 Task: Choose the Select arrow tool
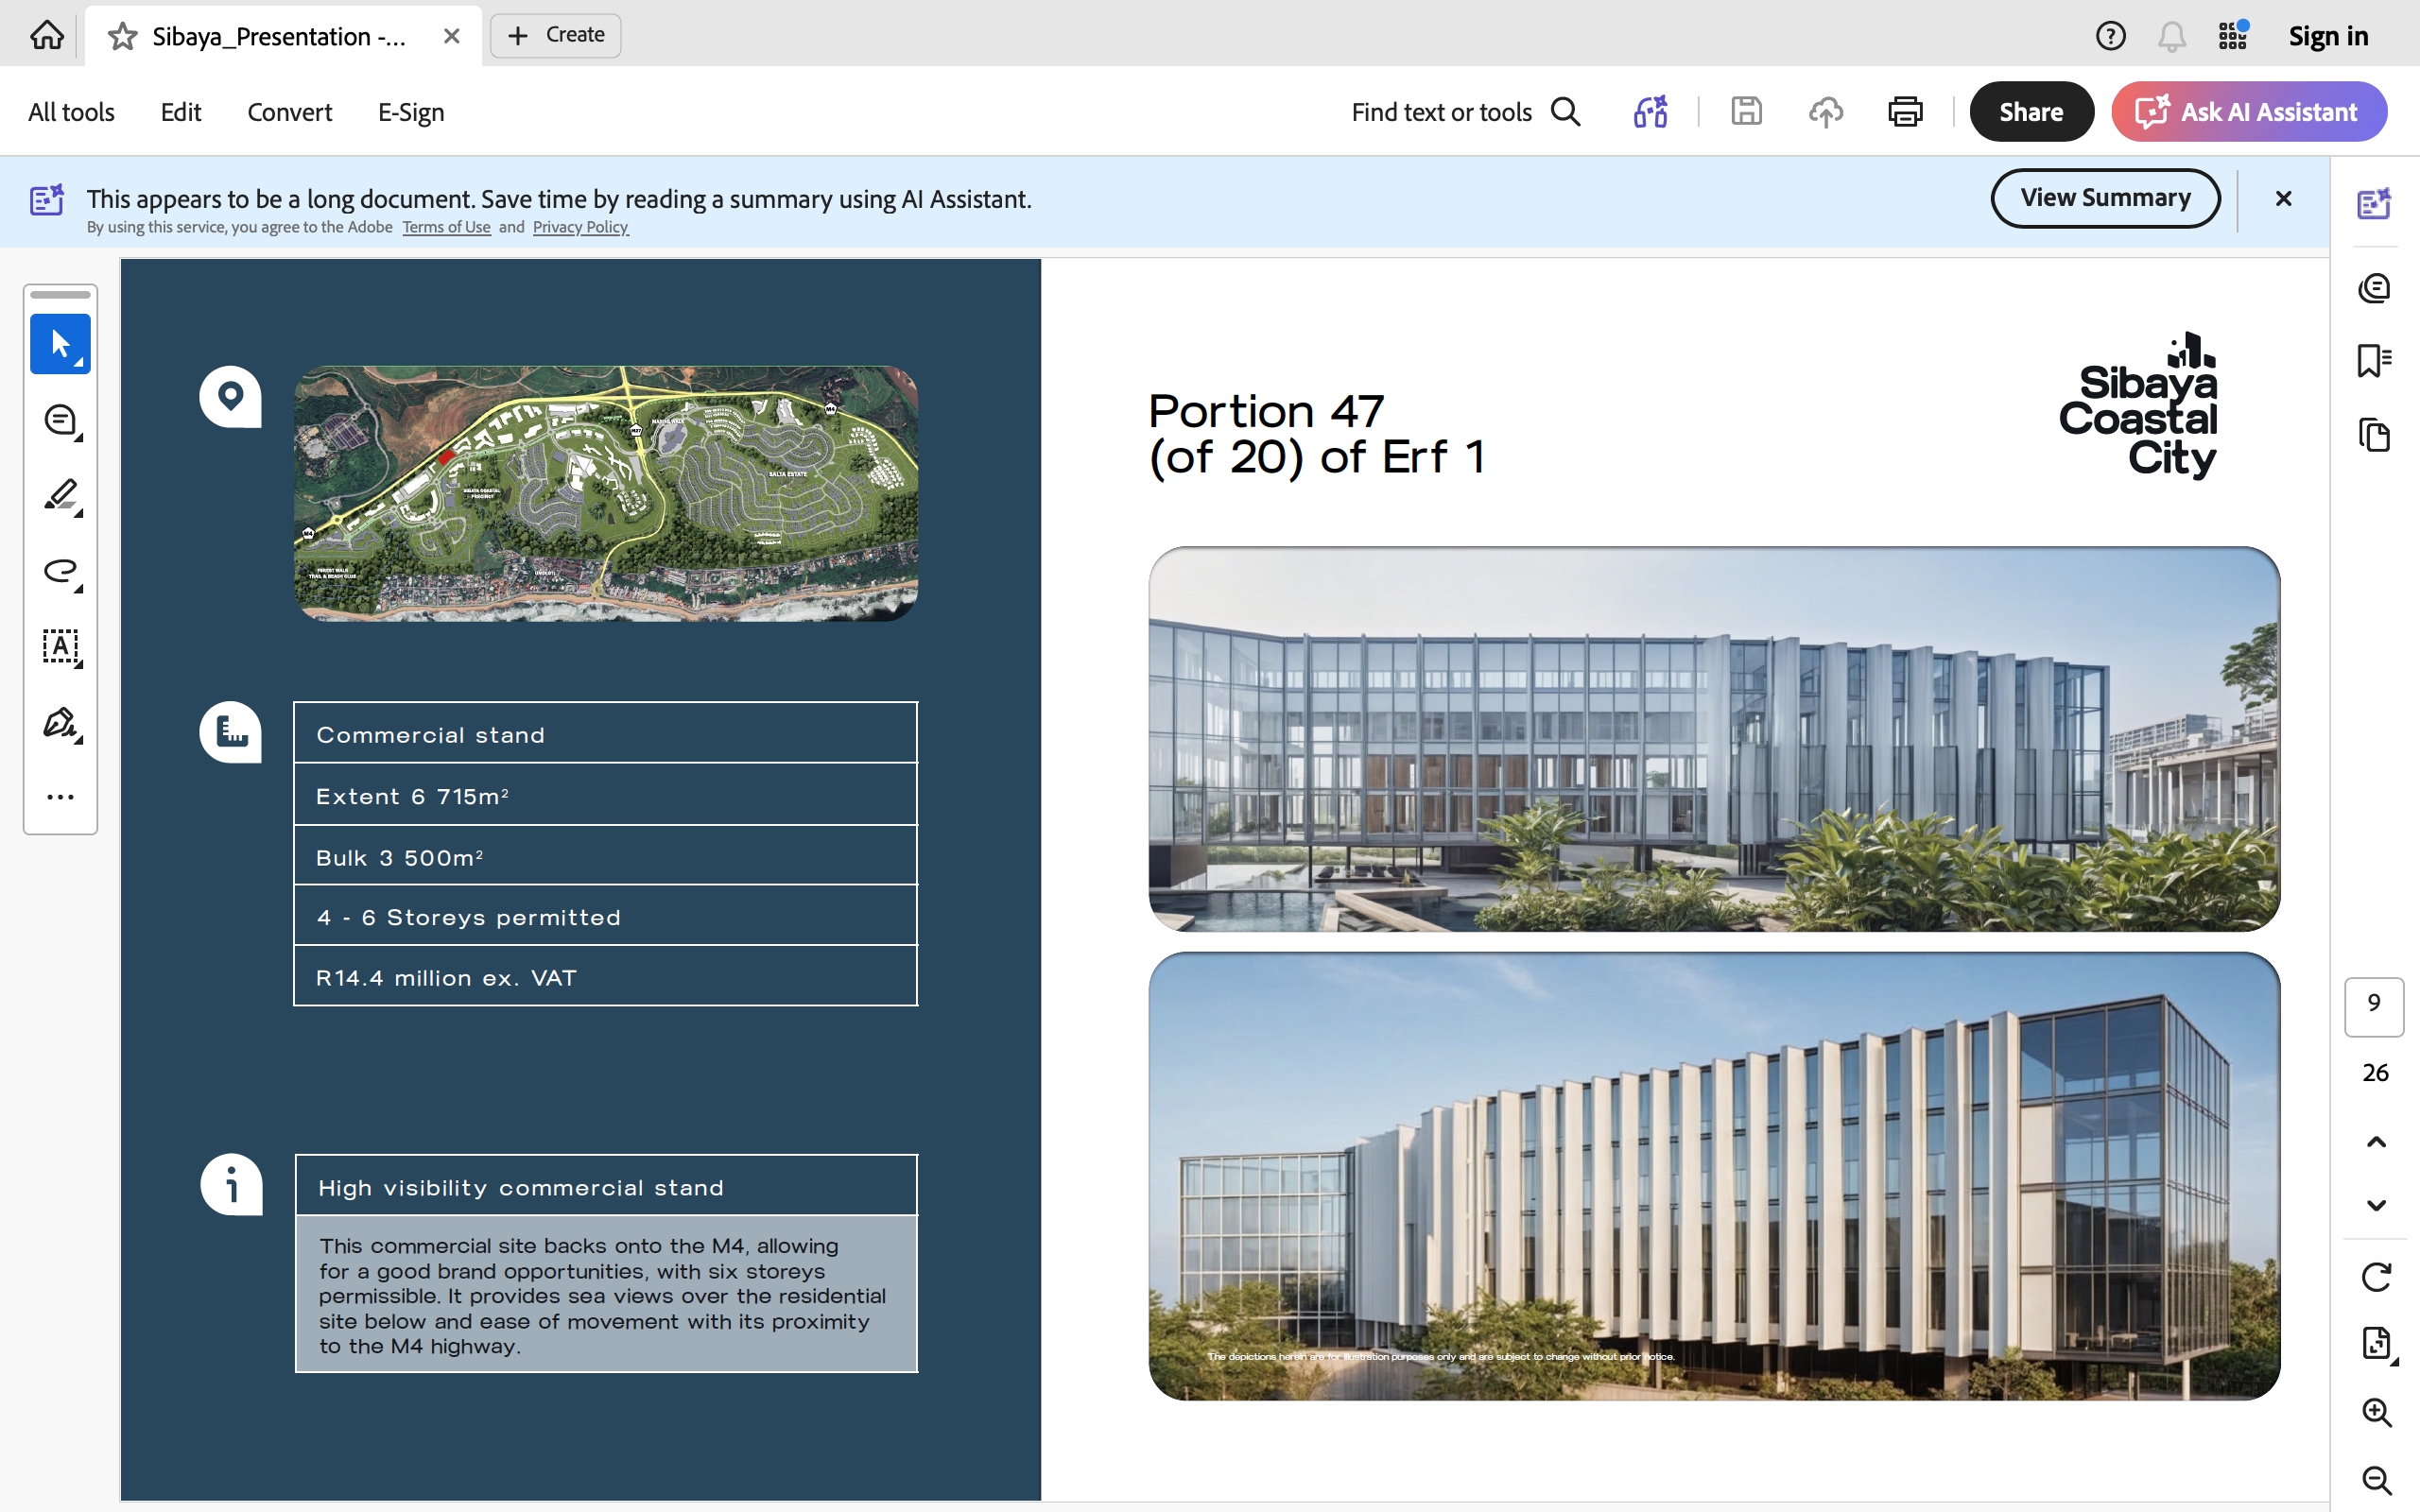click(60, 344)
